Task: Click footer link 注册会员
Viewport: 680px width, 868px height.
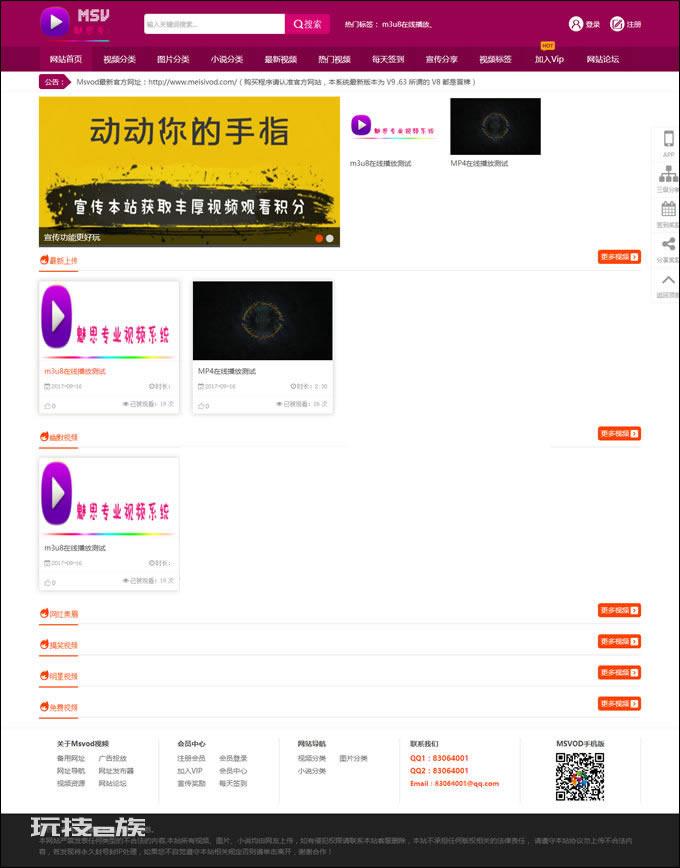Action: point(191,758)
